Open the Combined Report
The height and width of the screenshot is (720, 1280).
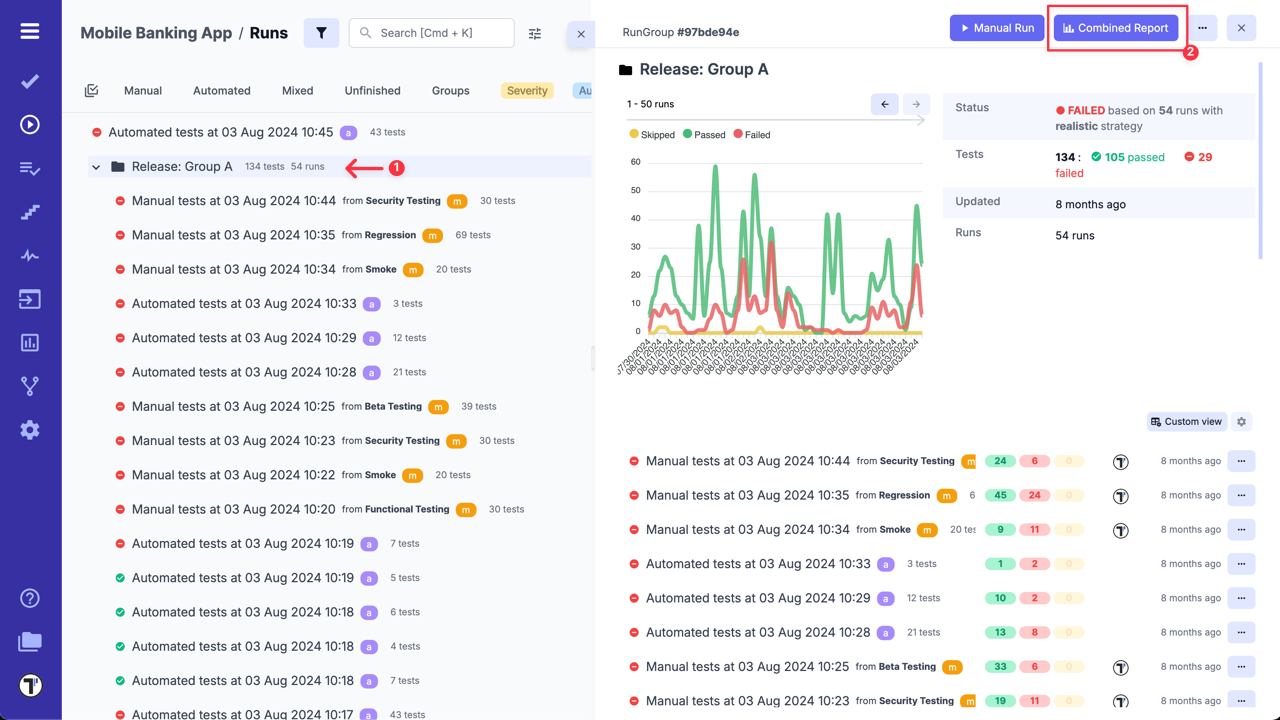pos(1116,29)
